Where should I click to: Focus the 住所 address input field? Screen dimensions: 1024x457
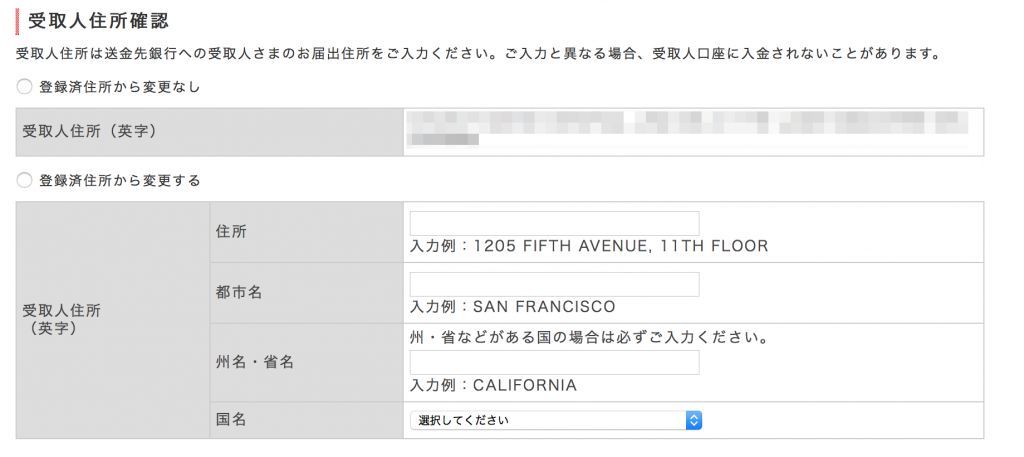click(x=554, y=223)
